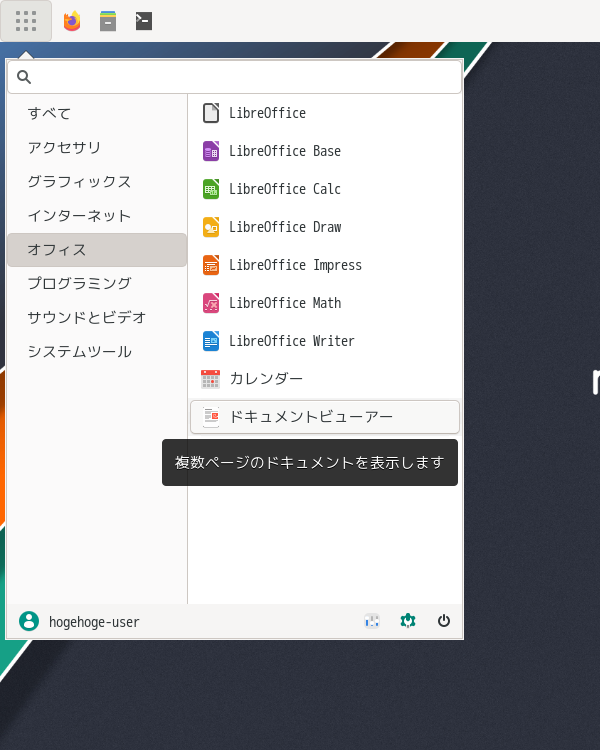Open the application grid menu button
Viewport: 600px width, 750px height.
click(x=26, y=21)
